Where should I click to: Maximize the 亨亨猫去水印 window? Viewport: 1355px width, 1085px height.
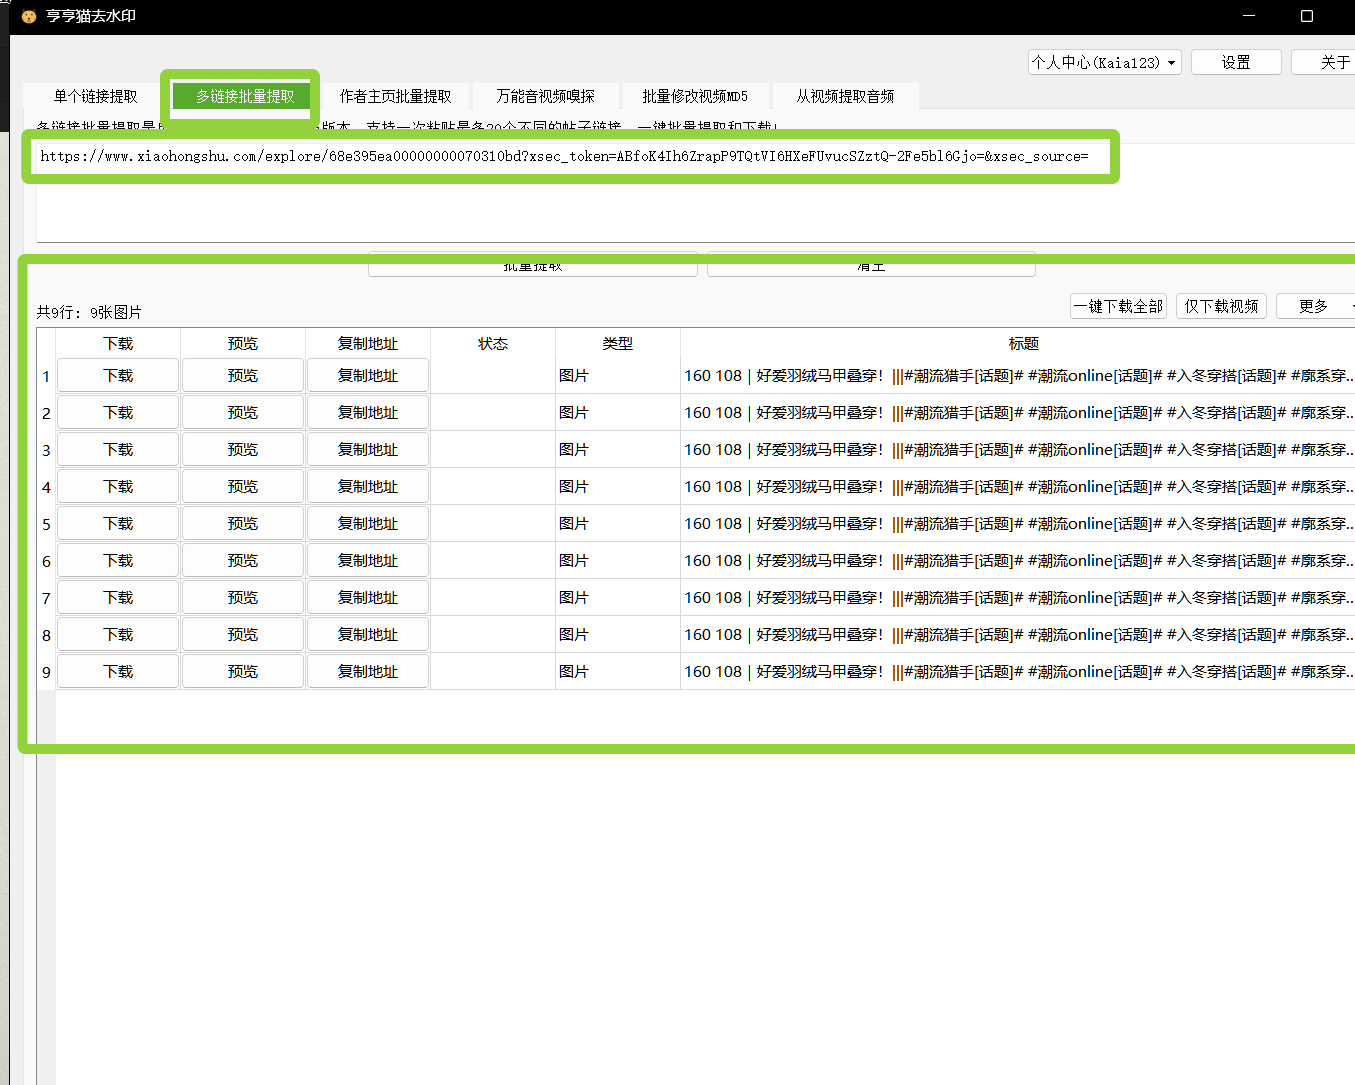1306,16
